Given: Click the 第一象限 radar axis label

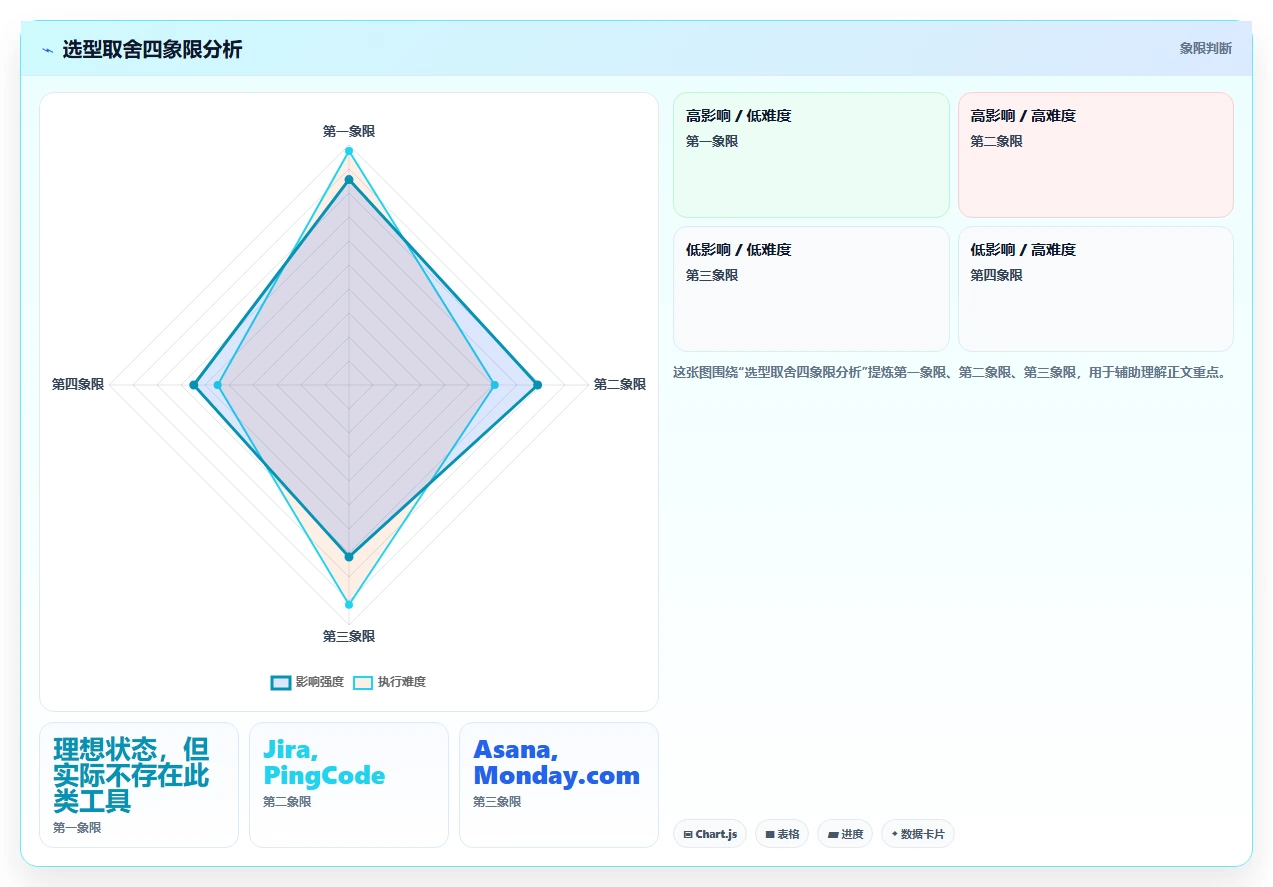Looking at the screenshot, I should (x=349, y=131).
